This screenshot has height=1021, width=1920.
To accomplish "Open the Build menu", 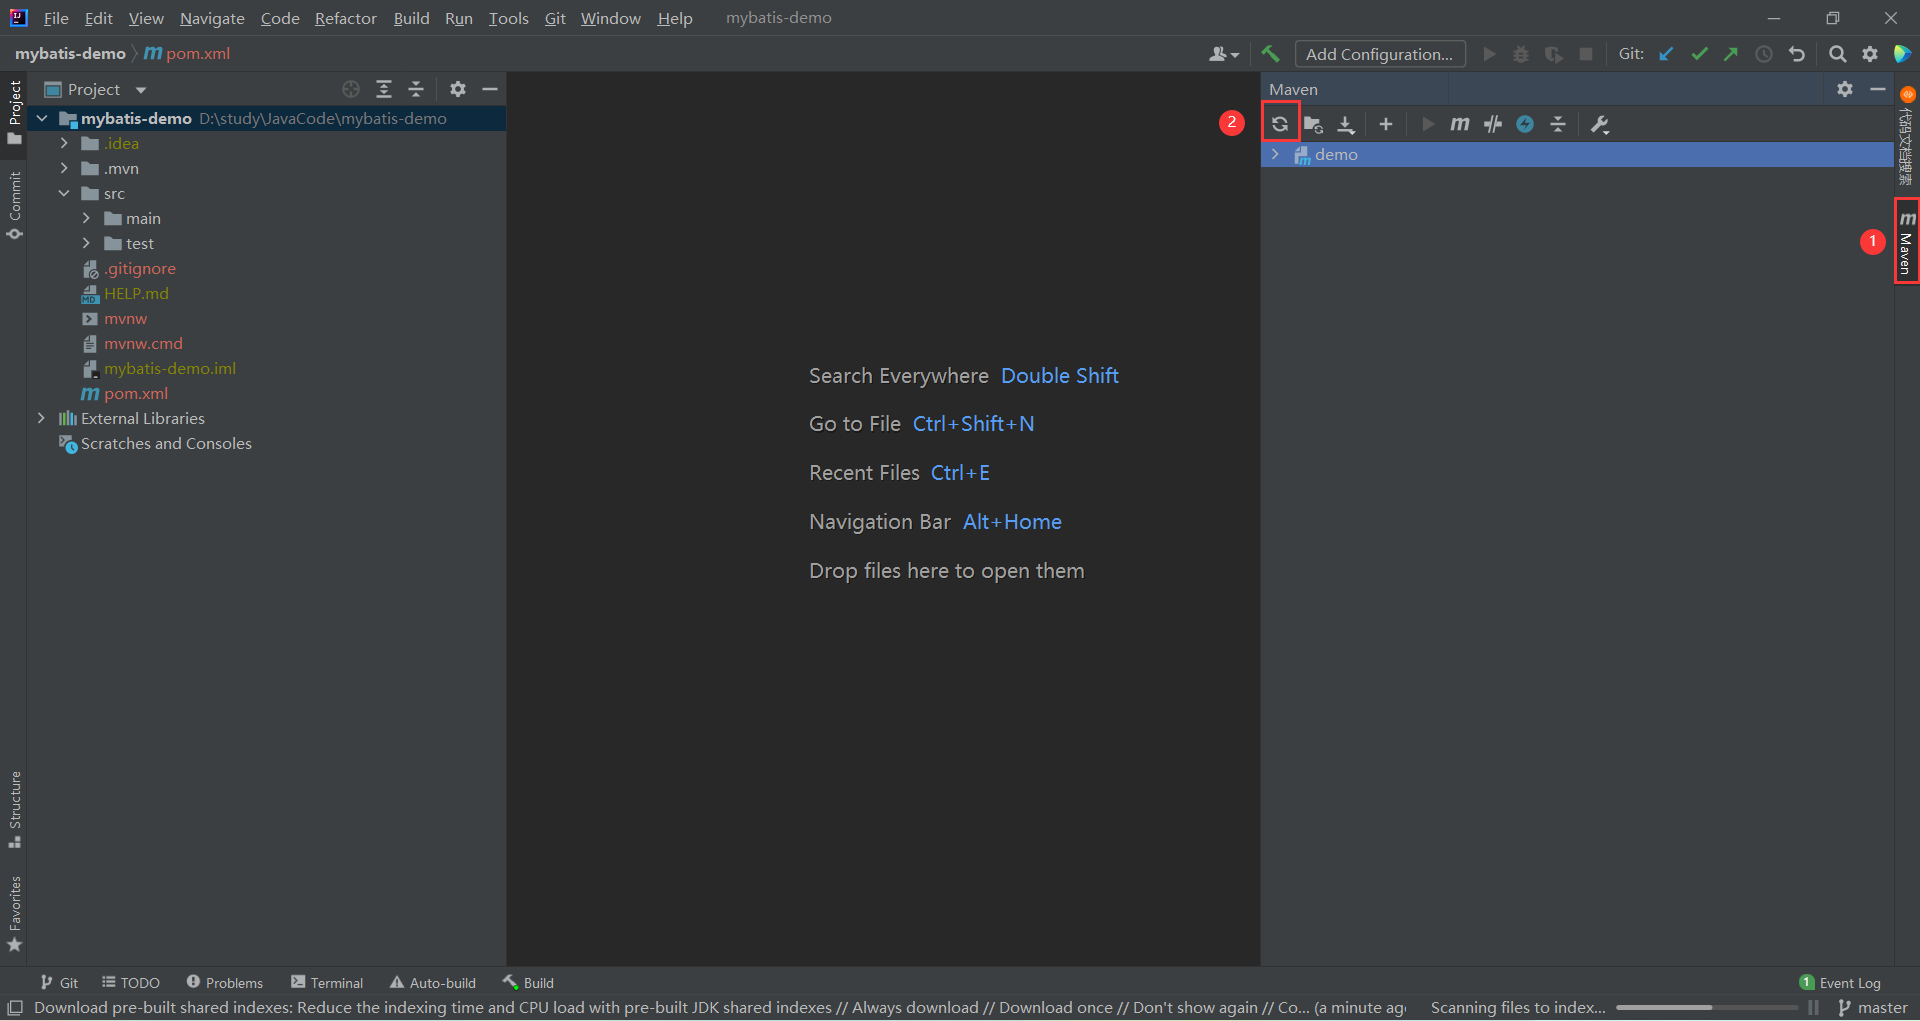I will tap(411, 18).
